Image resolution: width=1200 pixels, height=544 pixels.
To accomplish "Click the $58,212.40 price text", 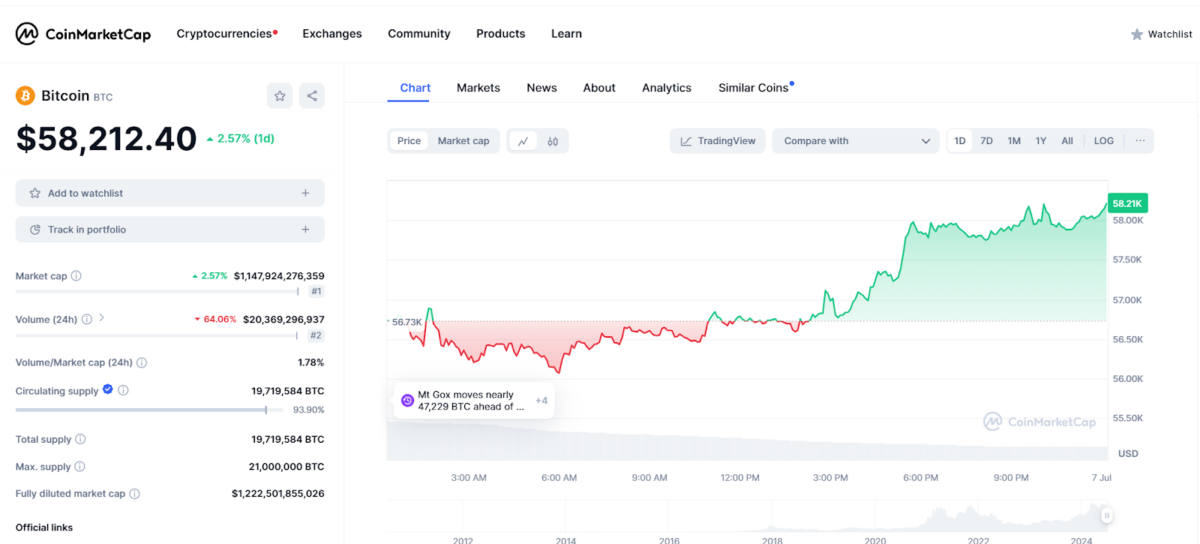I will pos(106,139).
